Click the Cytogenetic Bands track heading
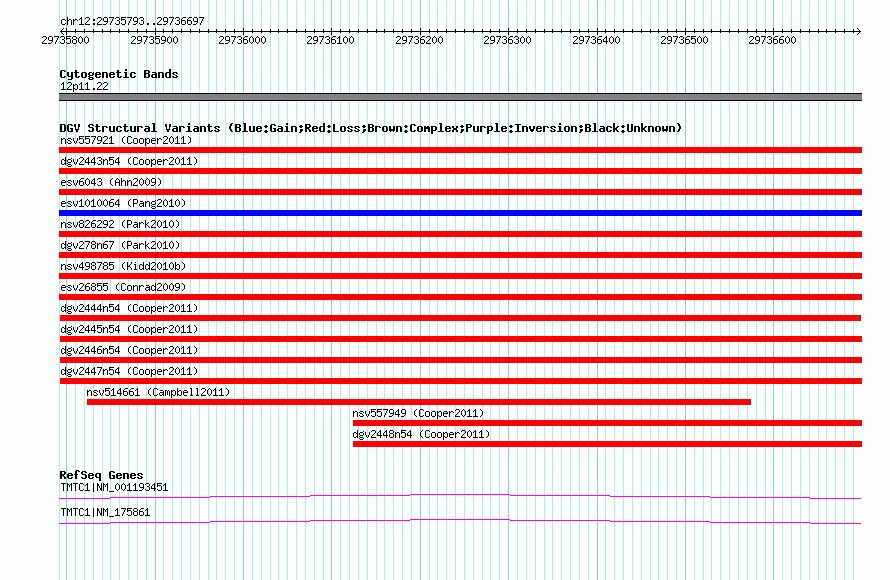 click(119, 74)
